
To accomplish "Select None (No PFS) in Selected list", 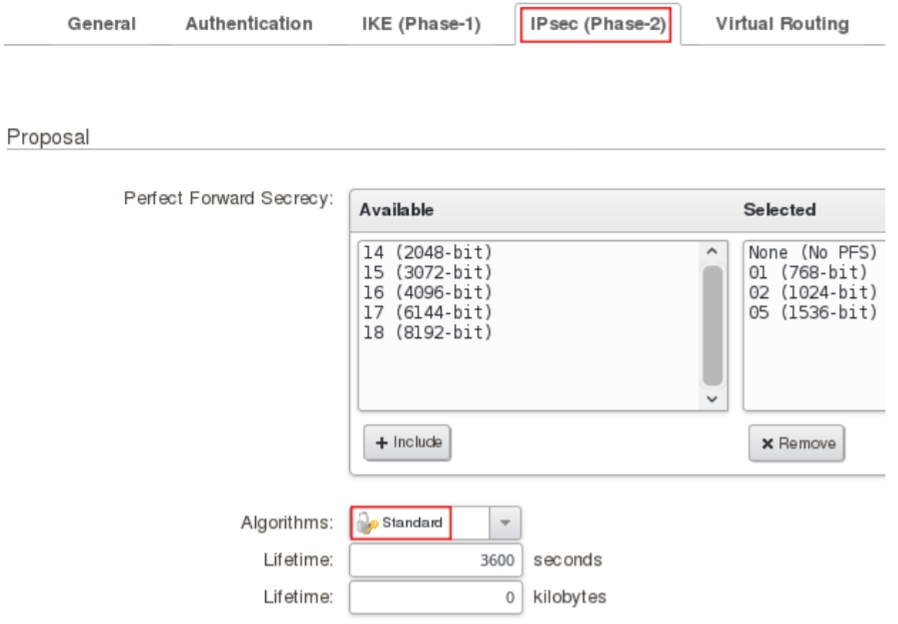I will [x=812, y=253].
